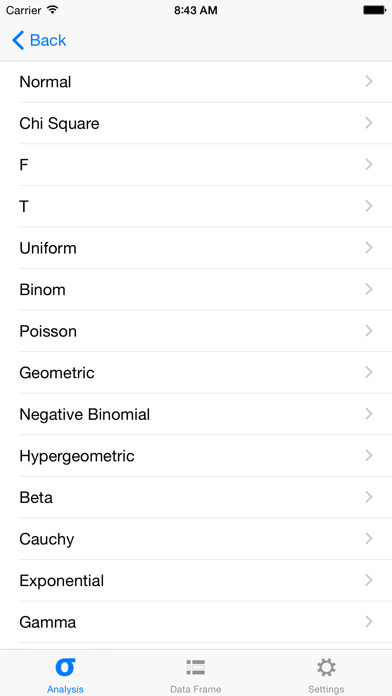Open the Binom distribution
The image size is (392, 696).
pyautogui.click(x=196, y=289)
